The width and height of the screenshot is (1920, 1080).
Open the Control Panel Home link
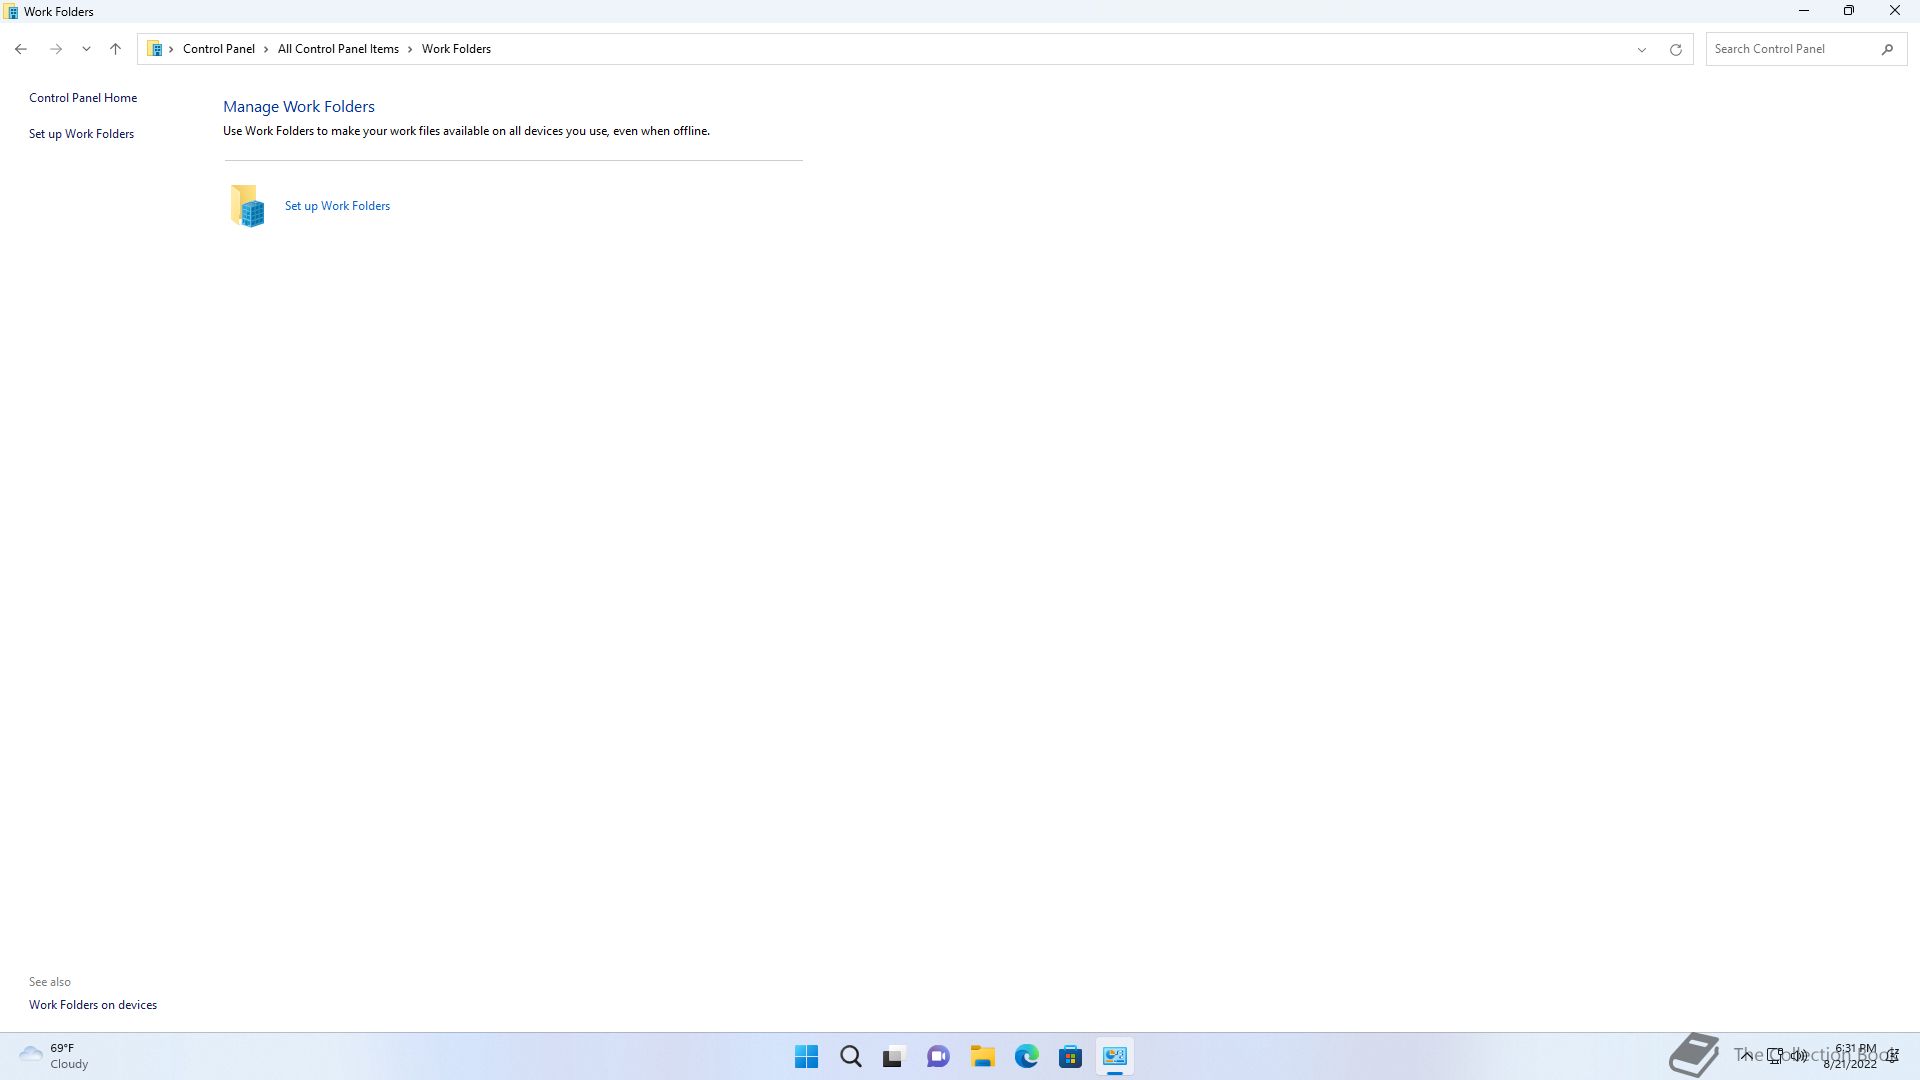[x=83, y=98]
